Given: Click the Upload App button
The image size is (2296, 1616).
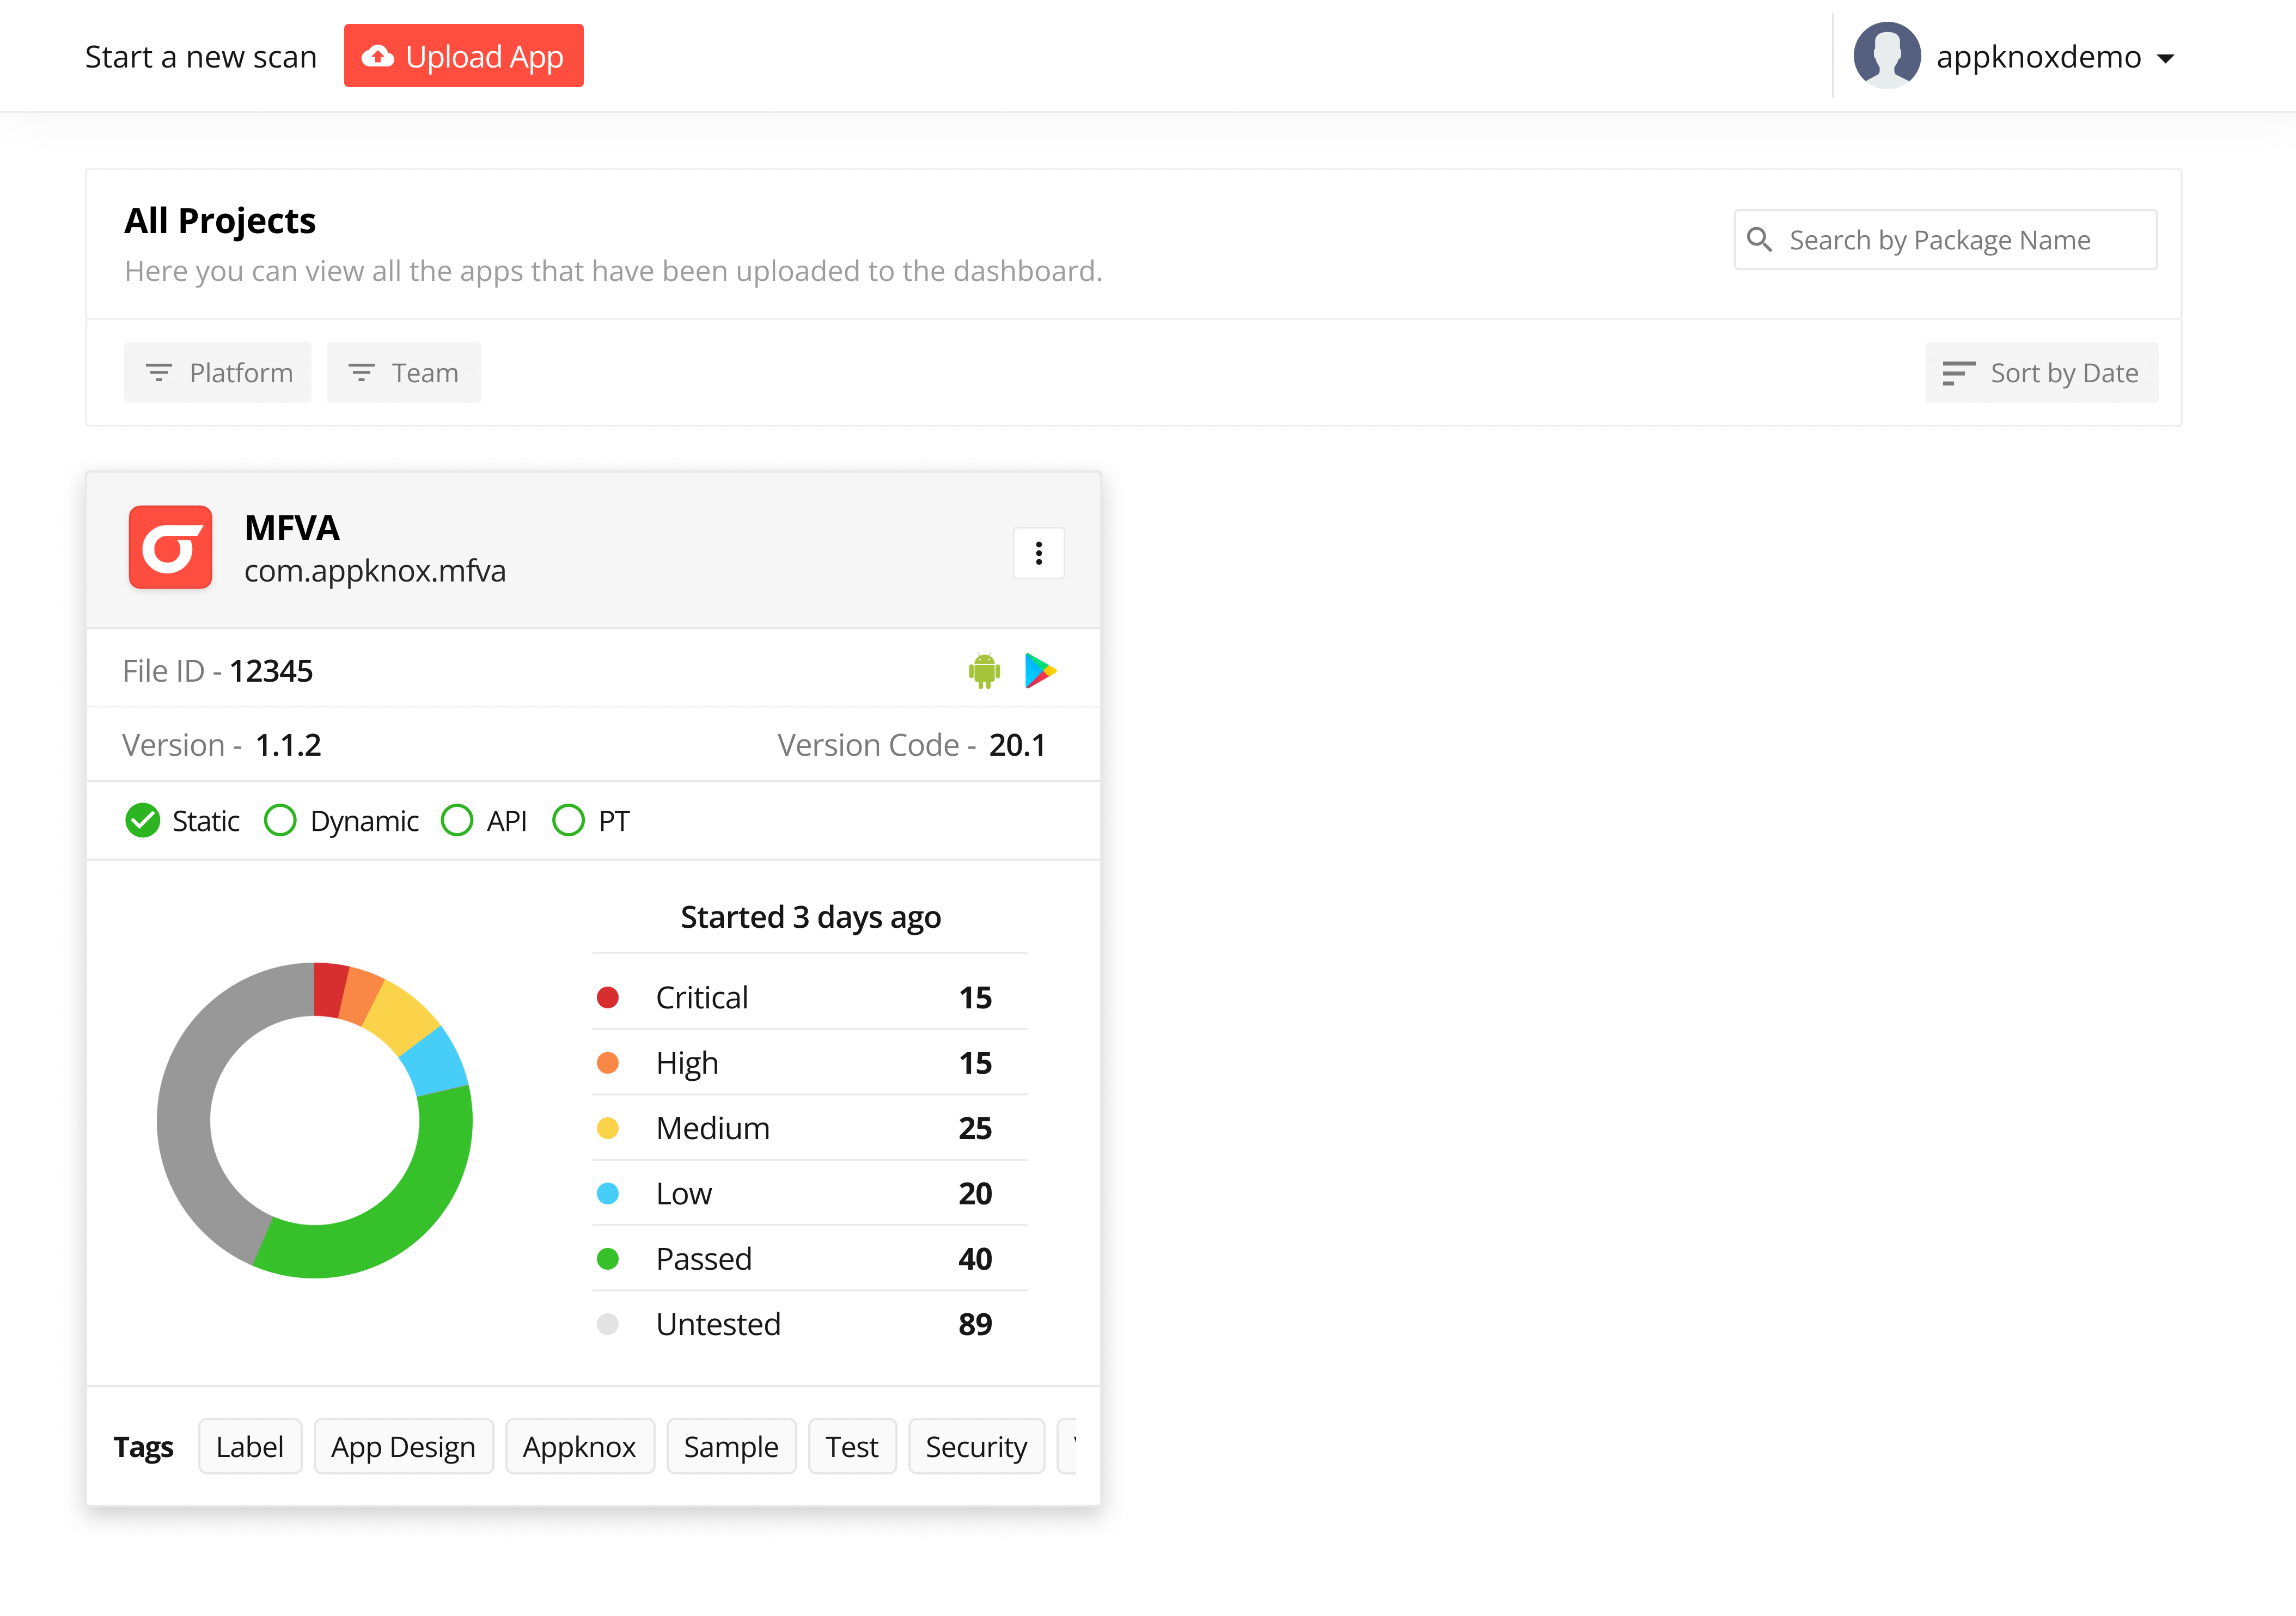Looking at the screenshot, I should point(464,56).
